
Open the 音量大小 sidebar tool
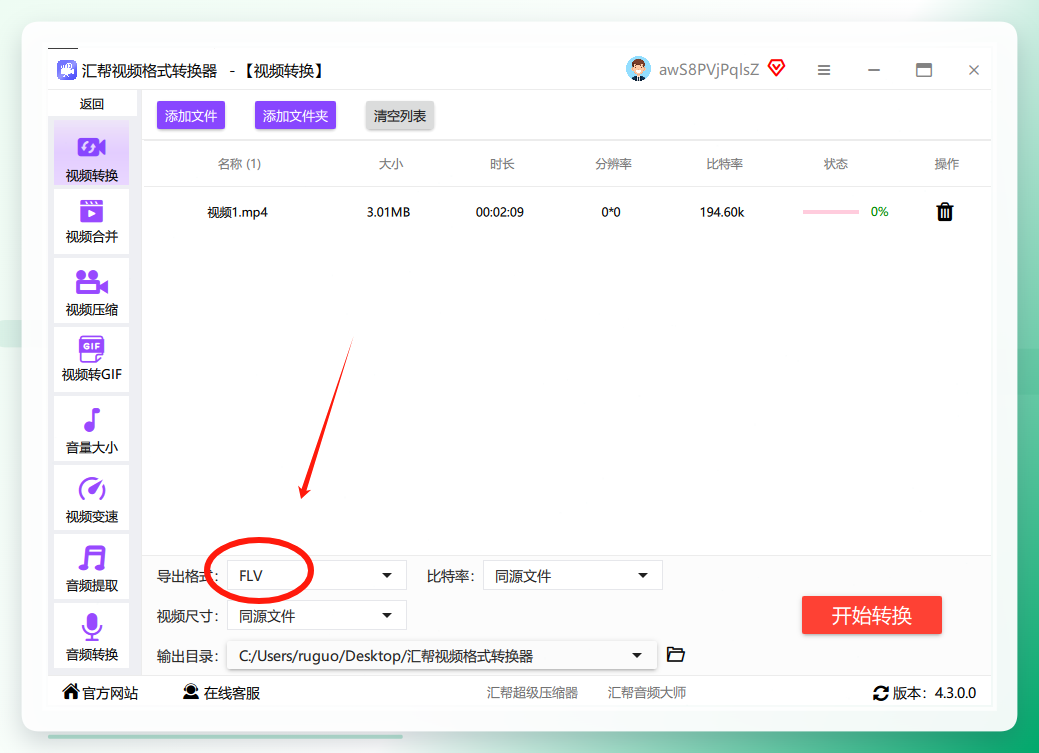(91, 429)
